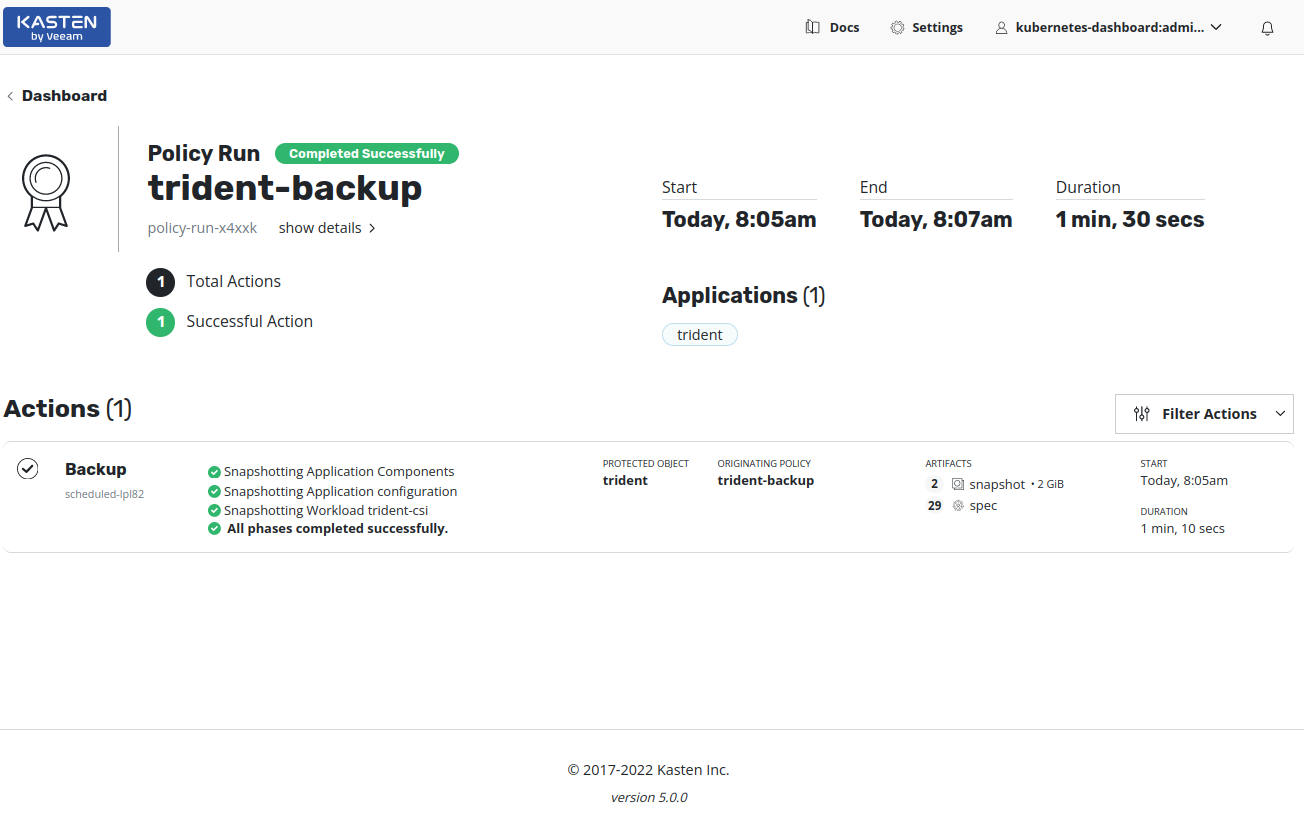The width and height of the screenshot is (1304, 816).
Task: Click the policy-run-x4xxk identifier
Action: 202,228
